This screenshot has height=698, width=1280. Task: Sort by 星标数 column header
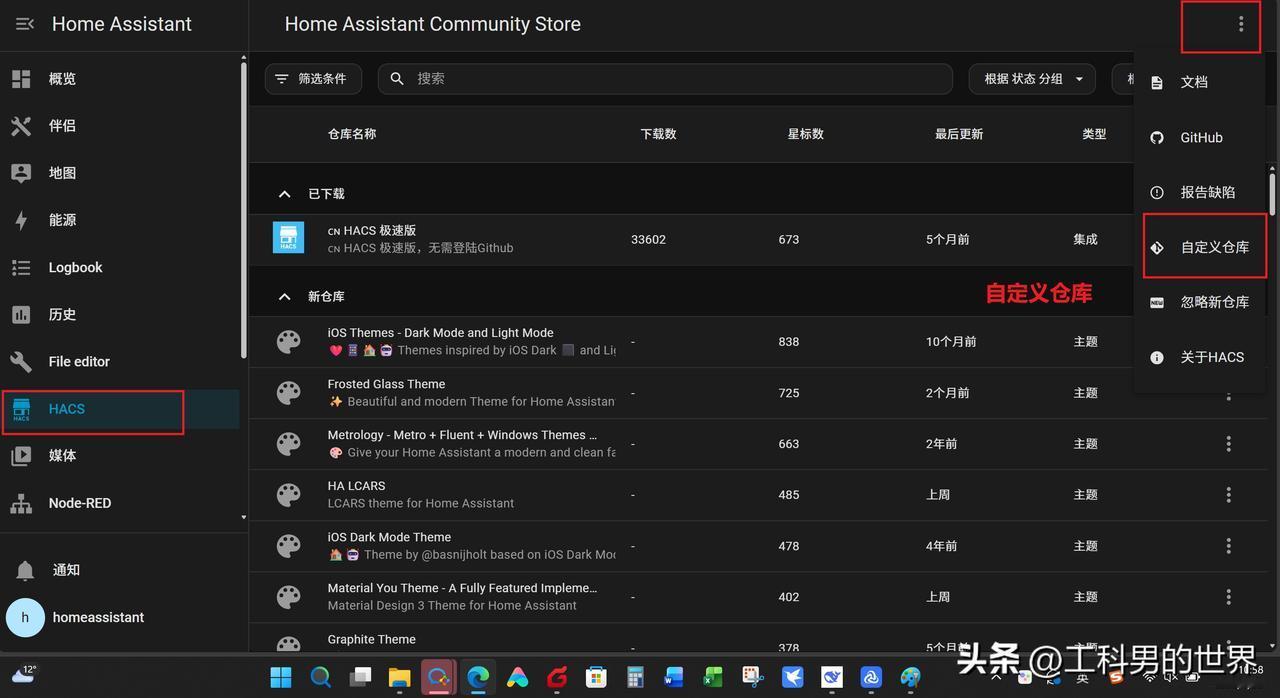806,134
